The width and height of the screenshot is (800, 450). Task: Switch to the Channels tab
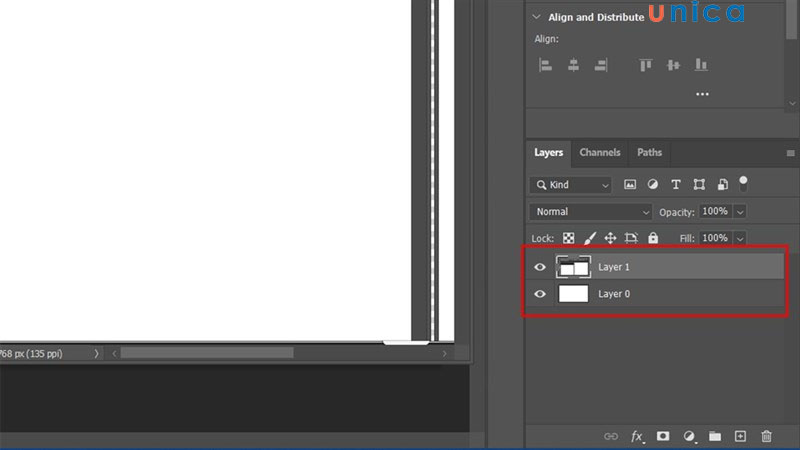coord(600,153)
